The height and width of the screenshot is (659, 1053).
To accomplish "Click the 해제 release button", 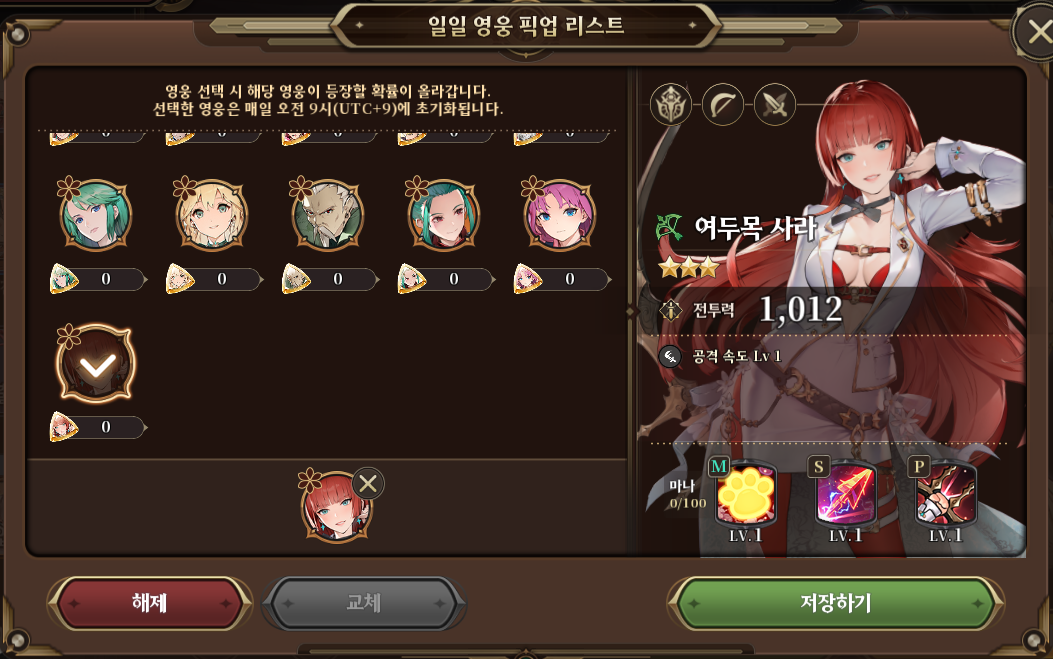I will coord(150,603).
